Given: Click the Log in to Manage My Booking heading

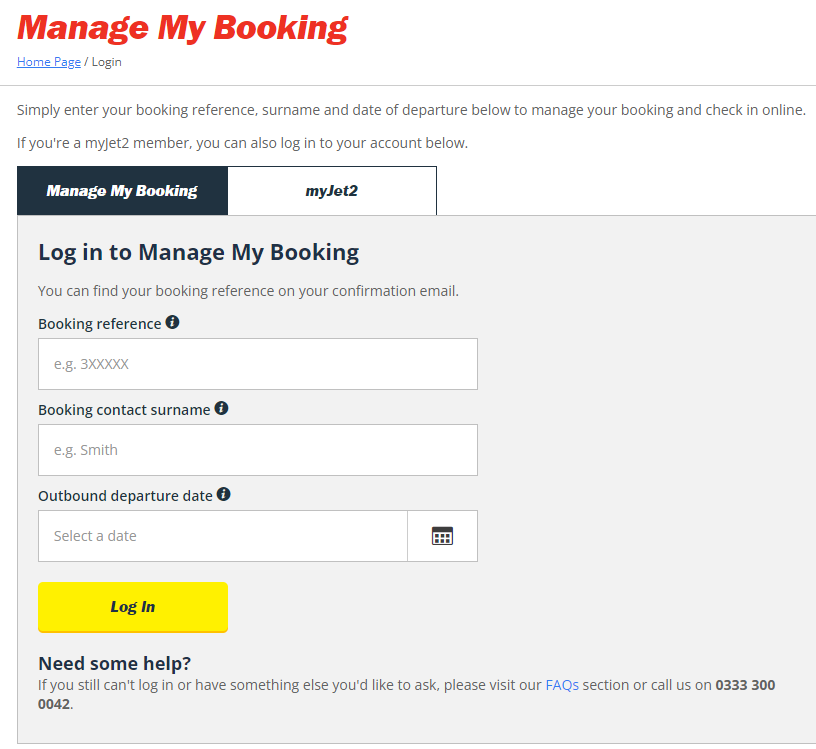Looking at the screenshot, I should pyautogui.click(x=199, y=252).
